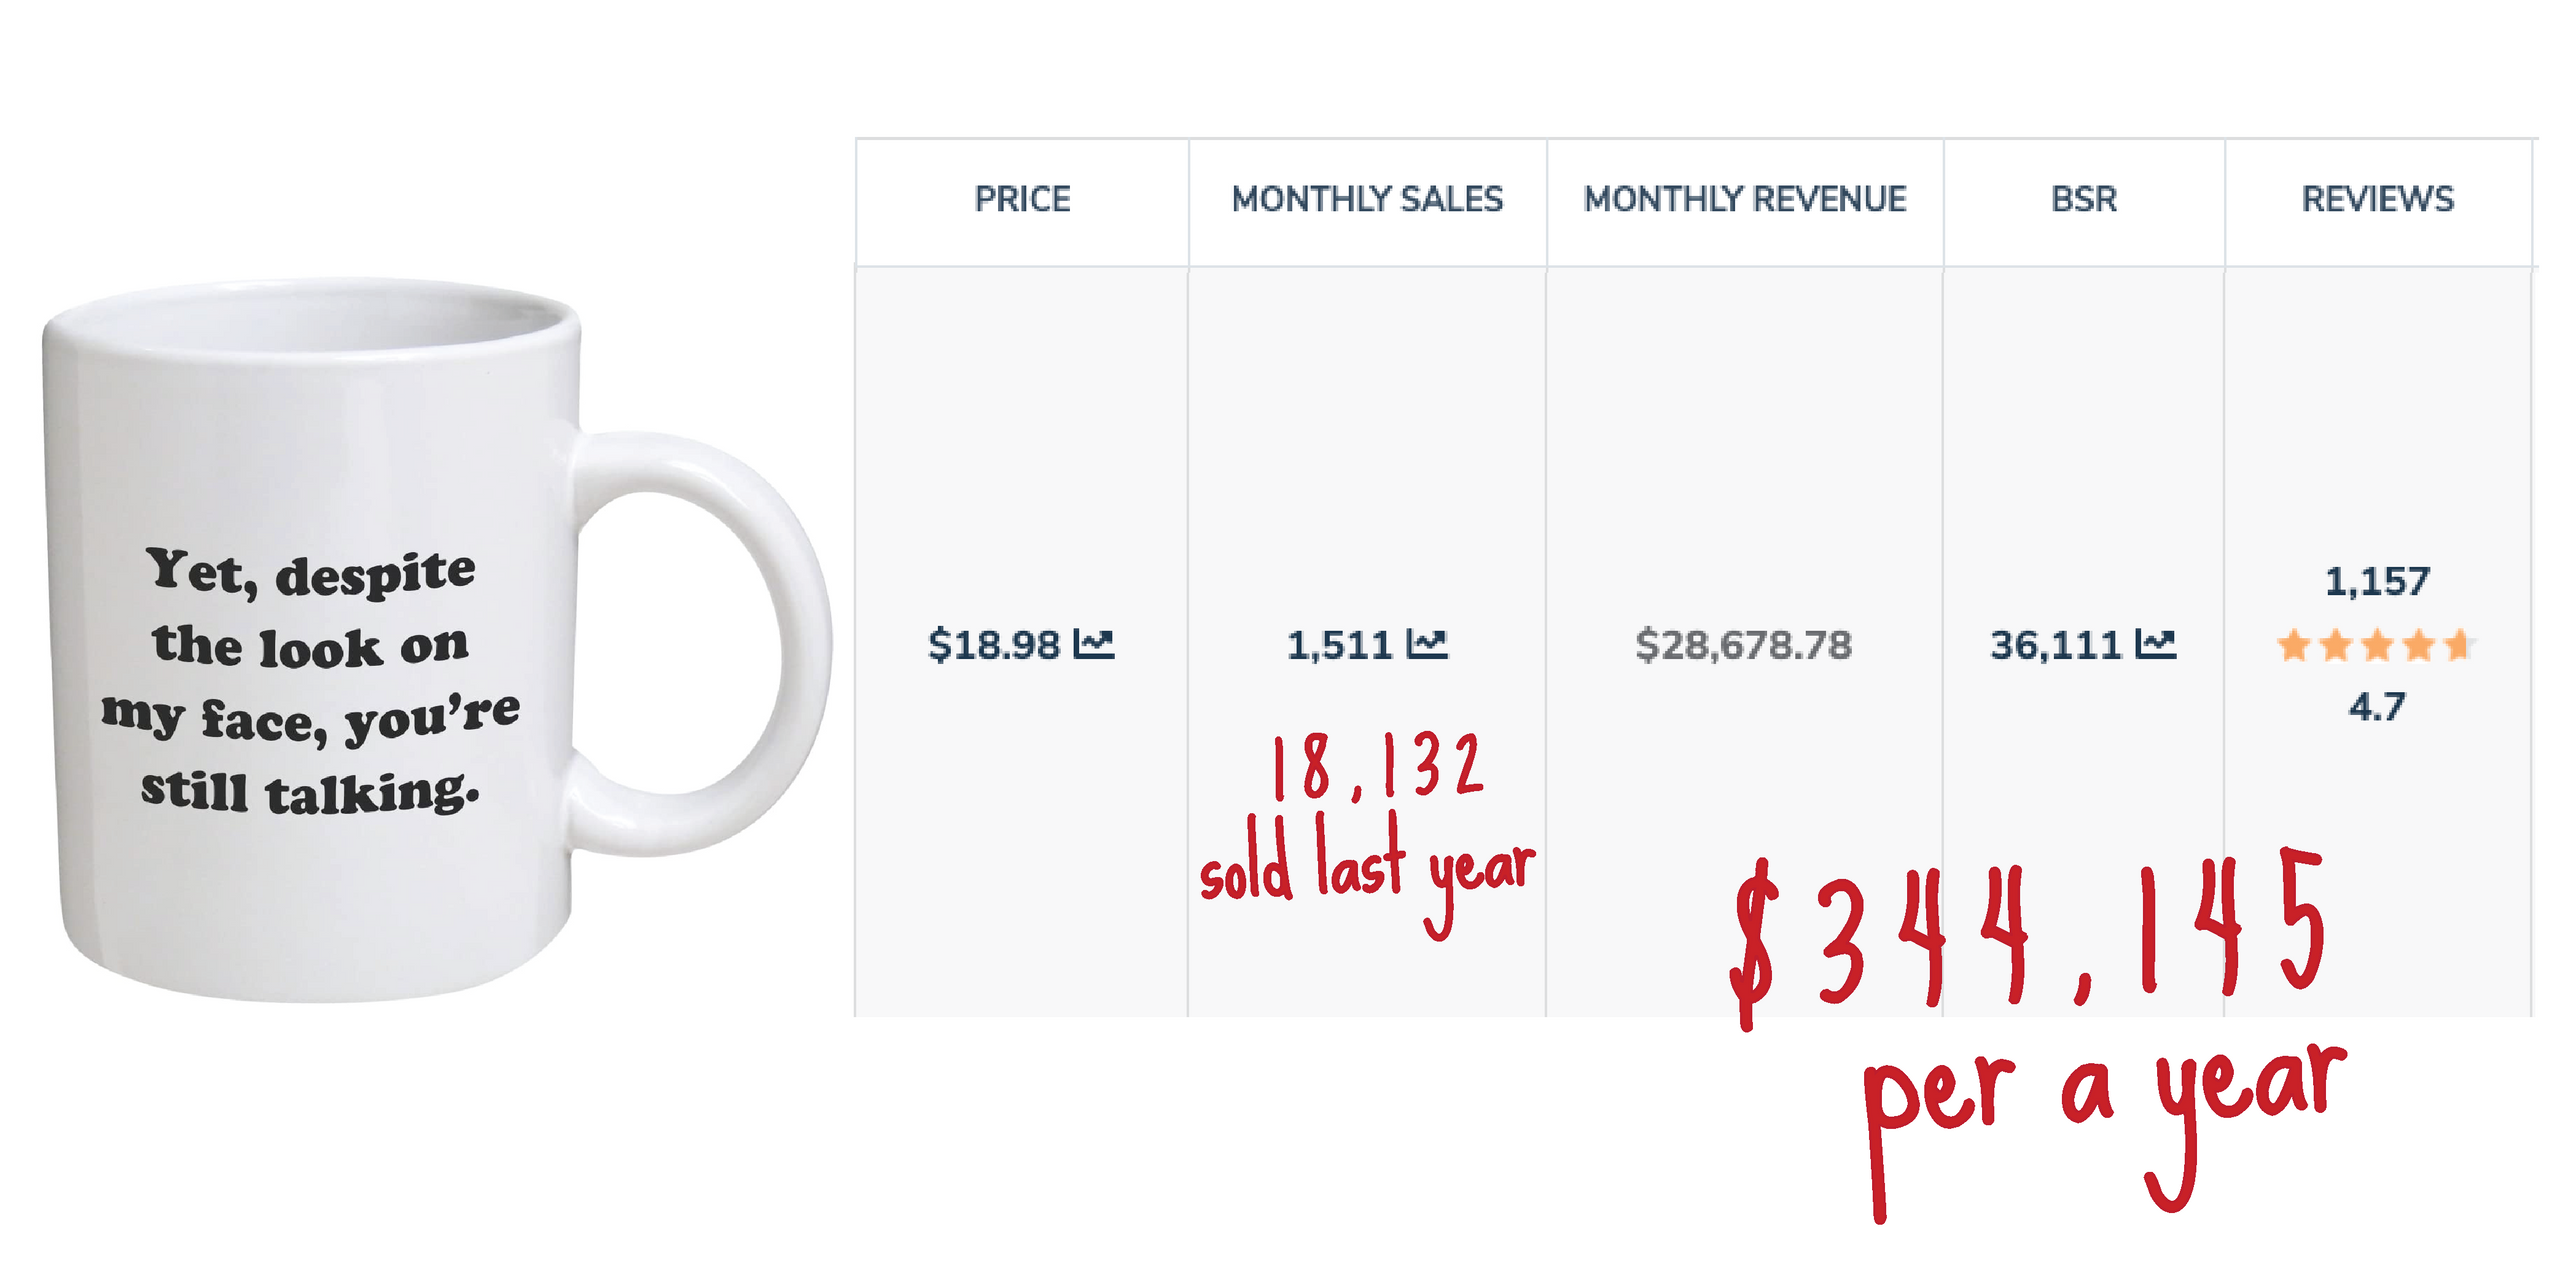The image size is (2560, 1280).
Task: Click the first star in the rating
Action: [x=2295, y=646]
